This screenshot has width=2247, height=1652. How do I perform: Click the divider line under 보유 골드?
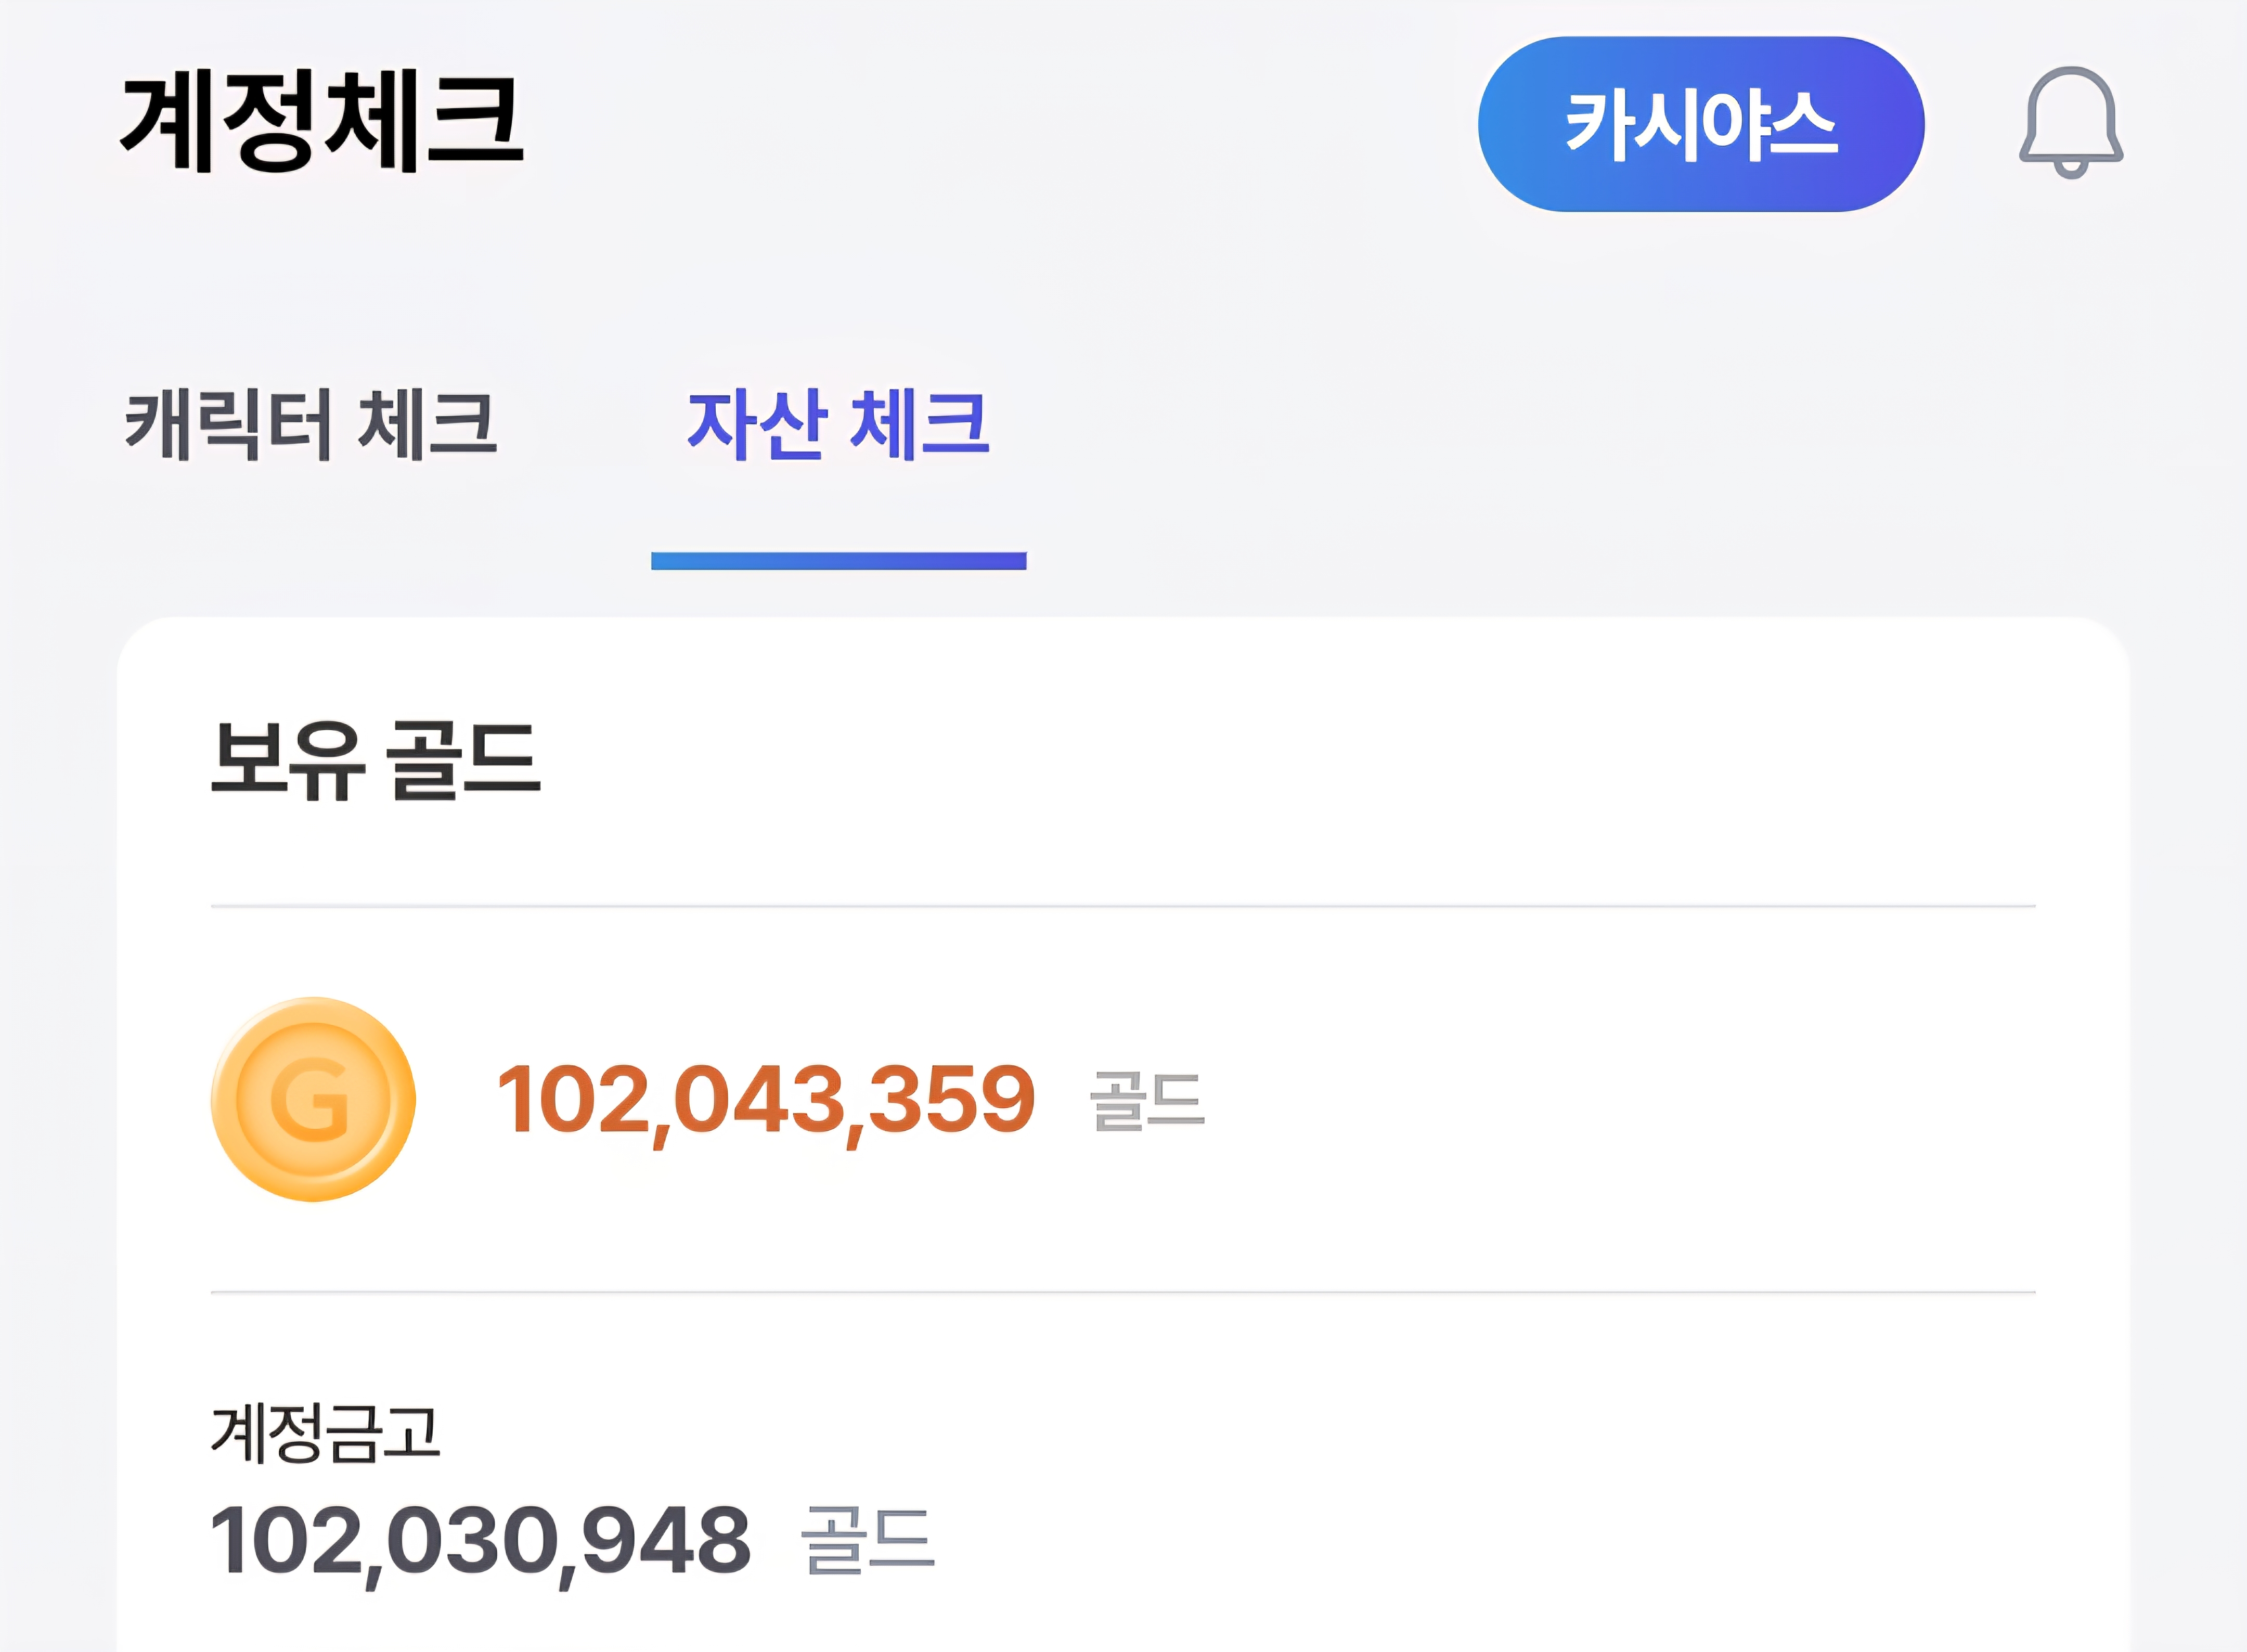(x=1122, y=906)
